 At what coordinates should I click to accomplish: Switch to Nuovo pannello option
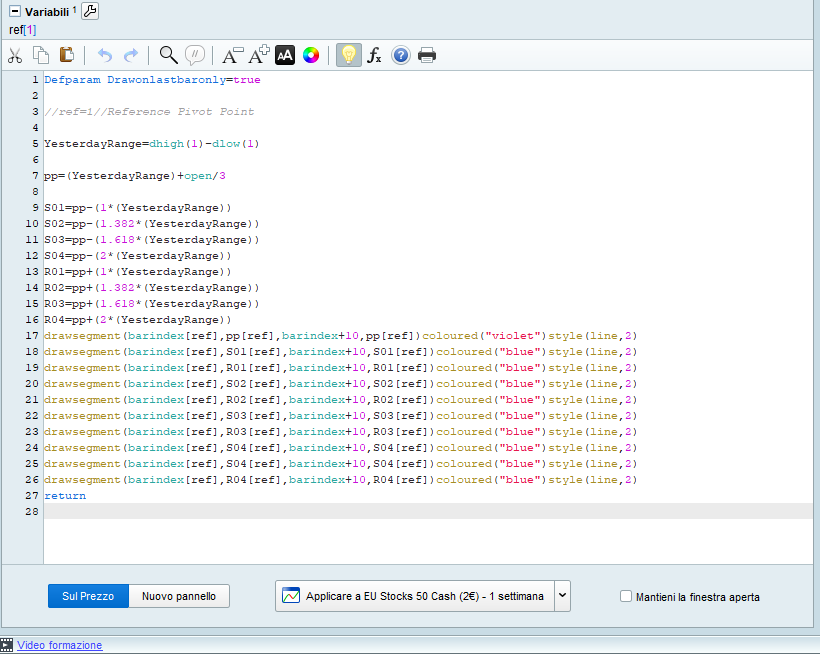[x=179, y=596]
